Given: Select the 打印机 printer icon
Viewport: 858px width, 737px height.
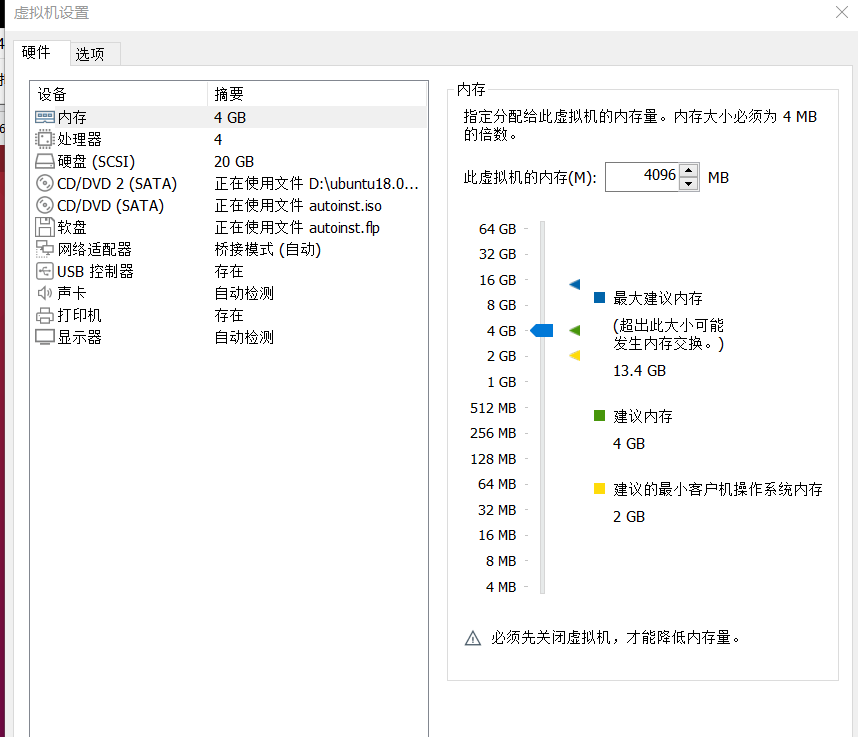Looking at the screenshot, I should 44,315.
